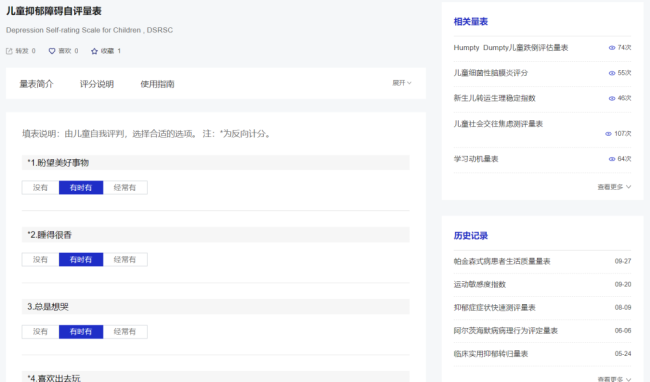Image resolution: width=650 pixels, height=382 pixels.
Task: Switch to the 评分说明 tab
Action: click(97, 84)
